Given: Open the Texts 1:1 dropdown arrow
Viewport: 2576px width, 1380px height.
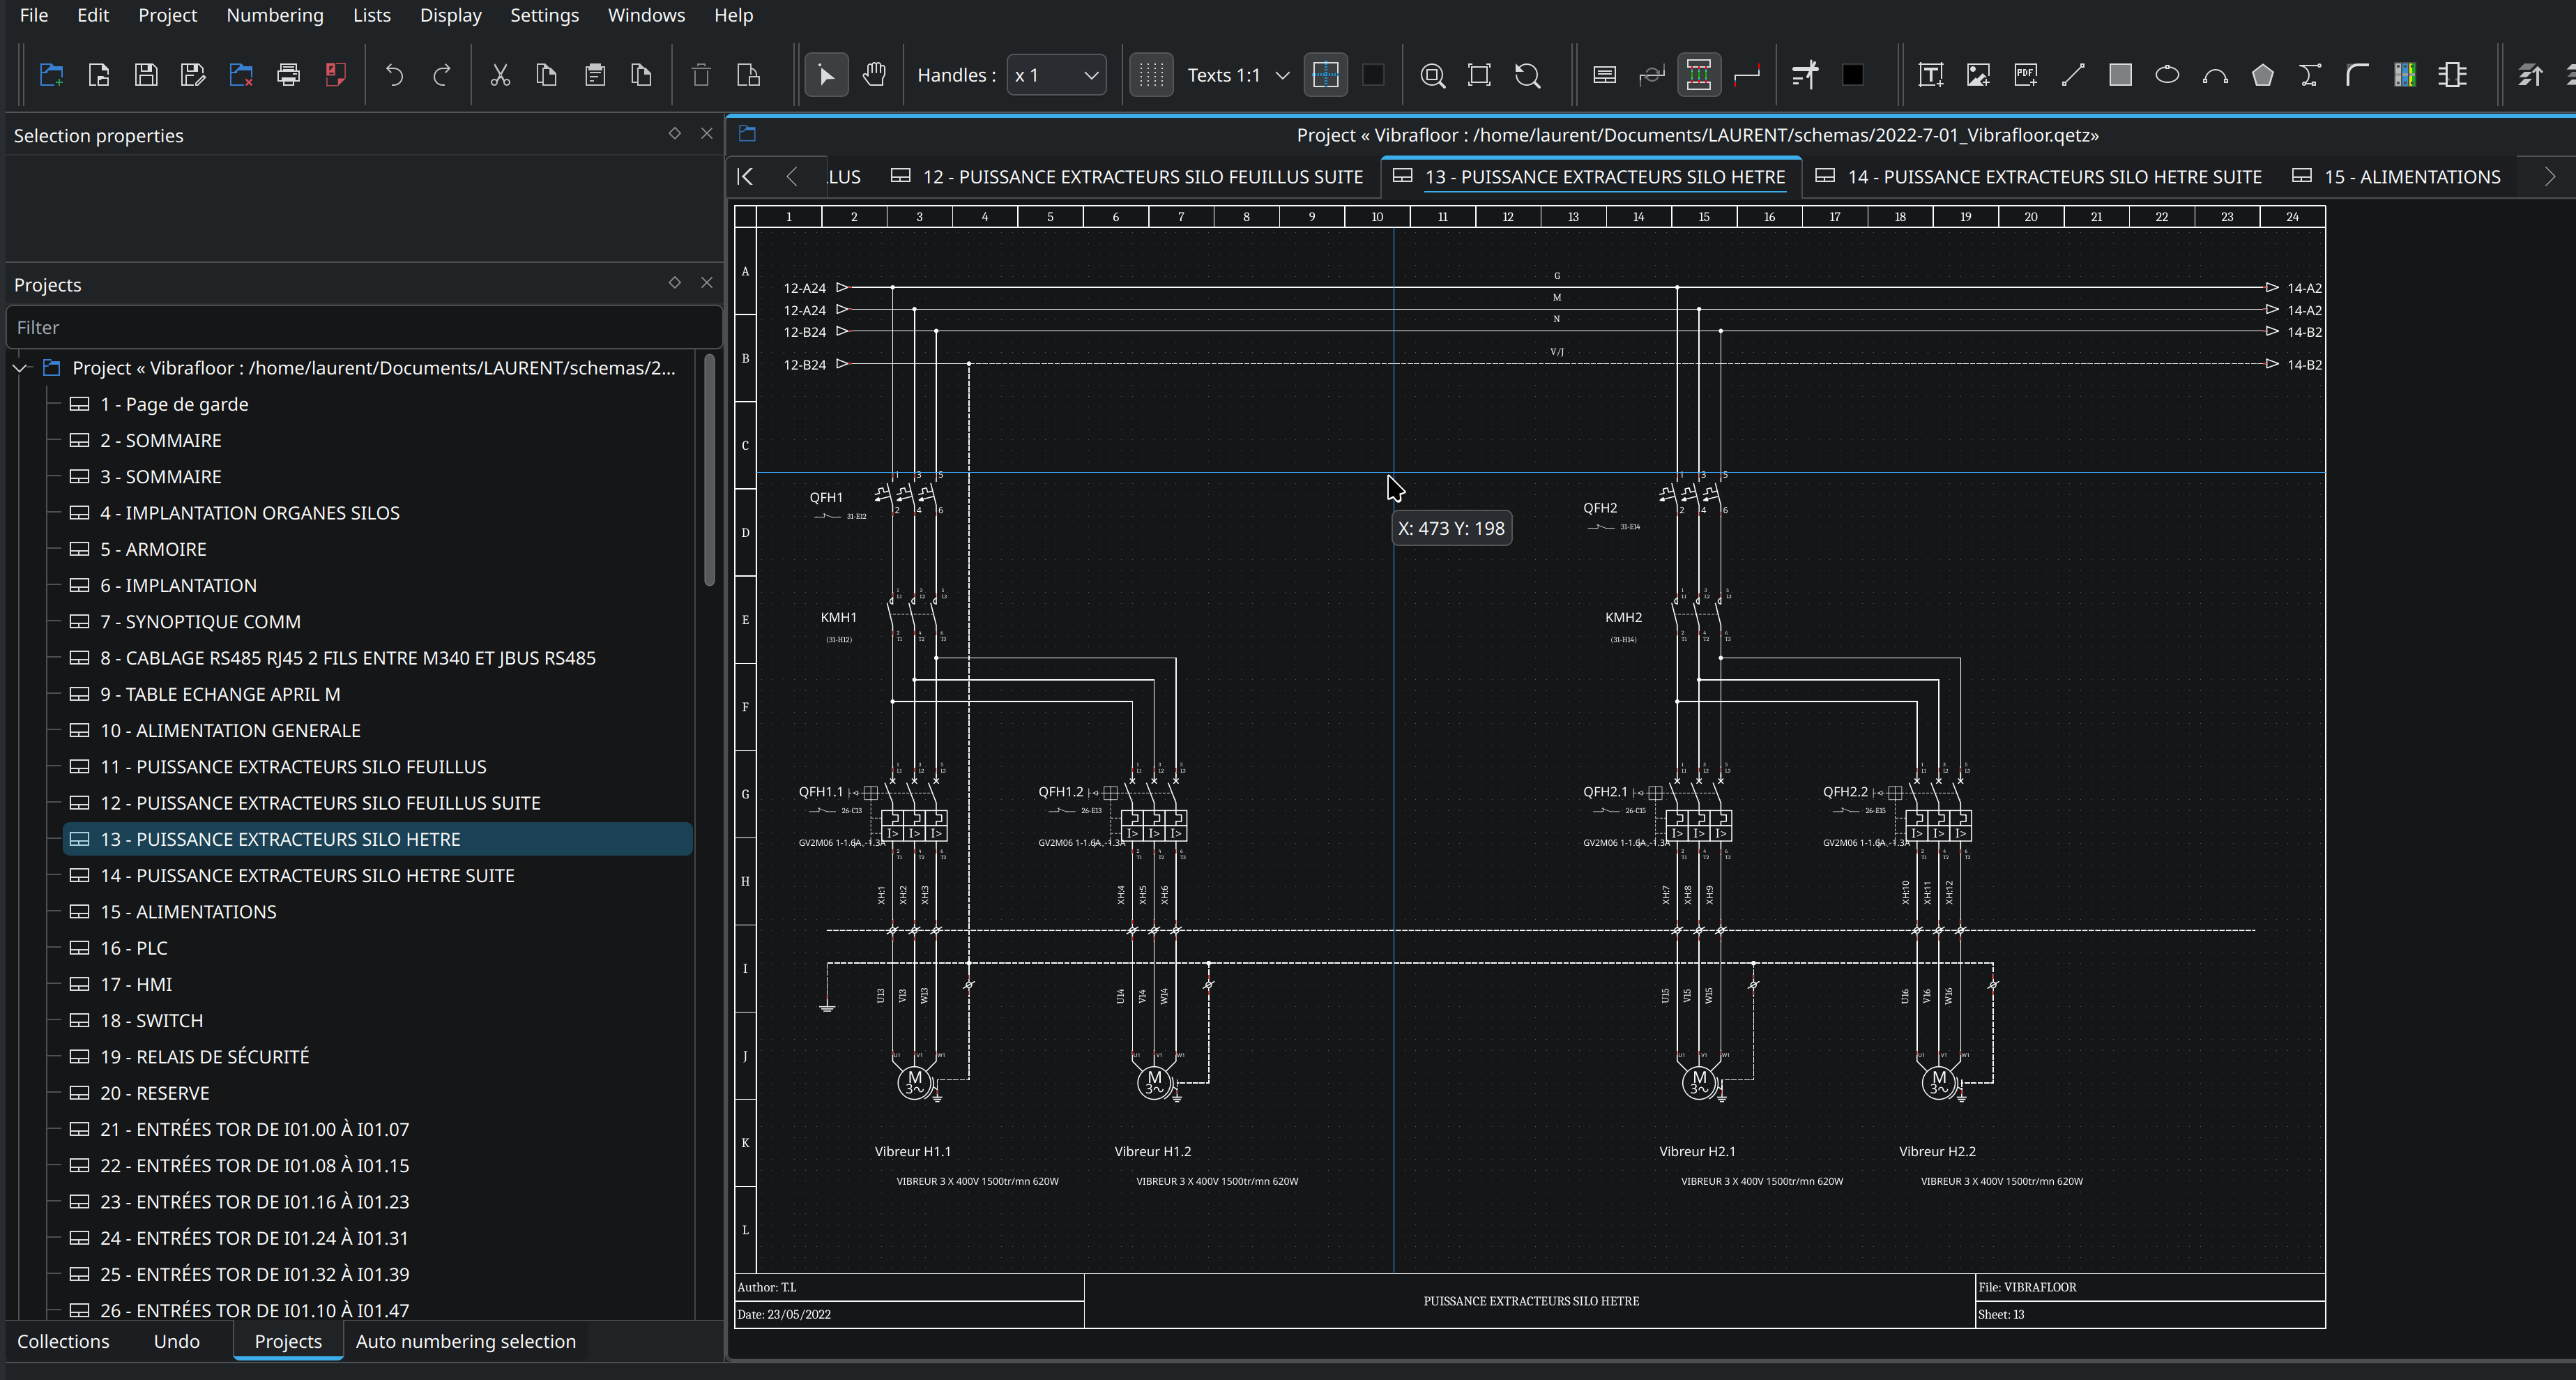Looking at the screenshot, I should 1281,75.
